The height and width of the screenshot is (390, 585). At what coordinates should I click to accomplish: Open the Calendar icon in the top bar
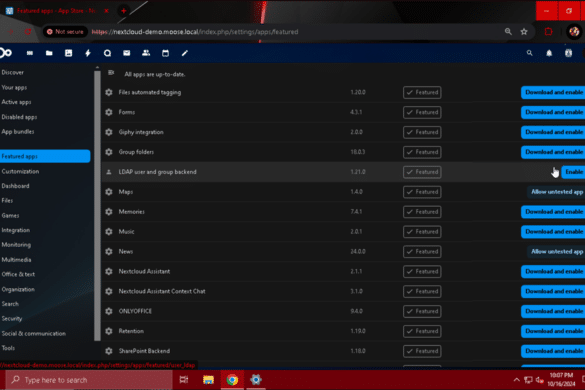(165, 53)
